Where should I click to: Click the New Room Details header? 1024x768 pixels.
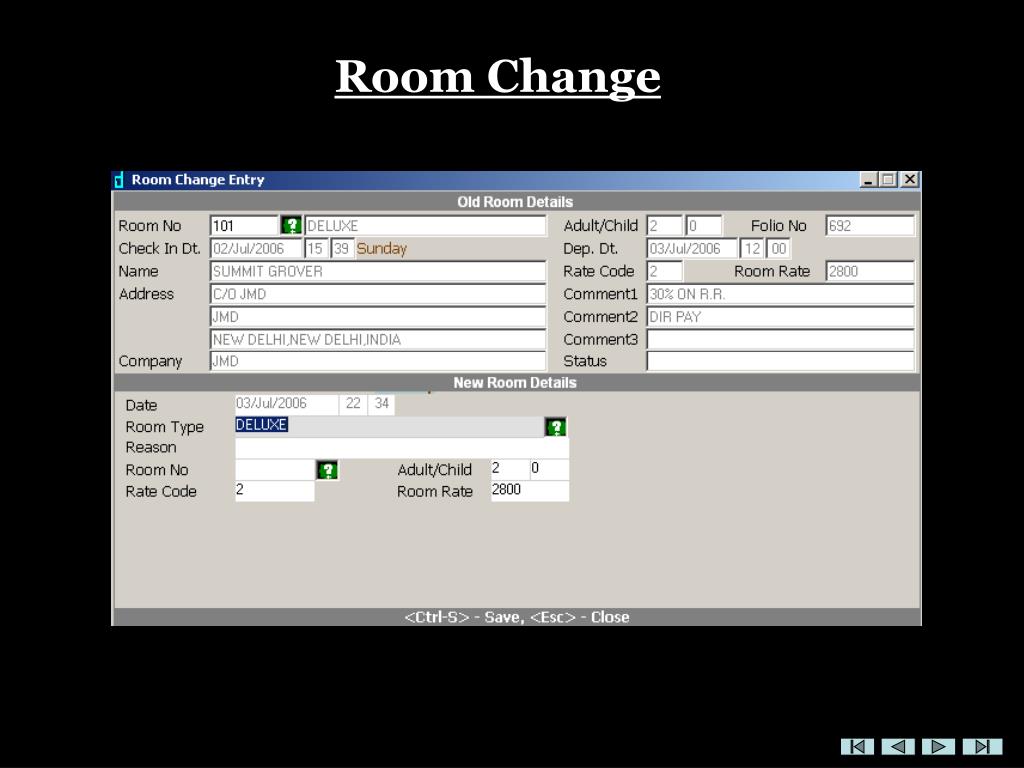[x=515, y=383]
